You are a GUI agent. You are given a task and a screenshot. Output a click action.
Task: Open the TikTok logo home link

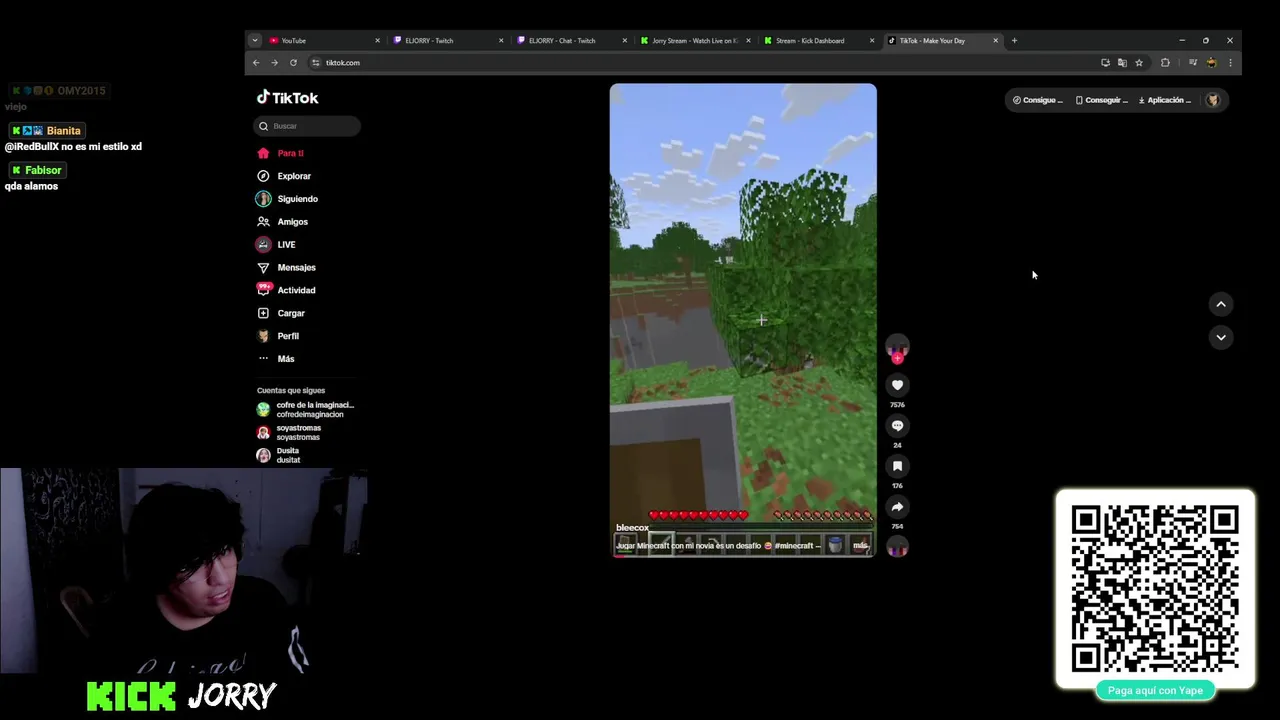point(288,97)
